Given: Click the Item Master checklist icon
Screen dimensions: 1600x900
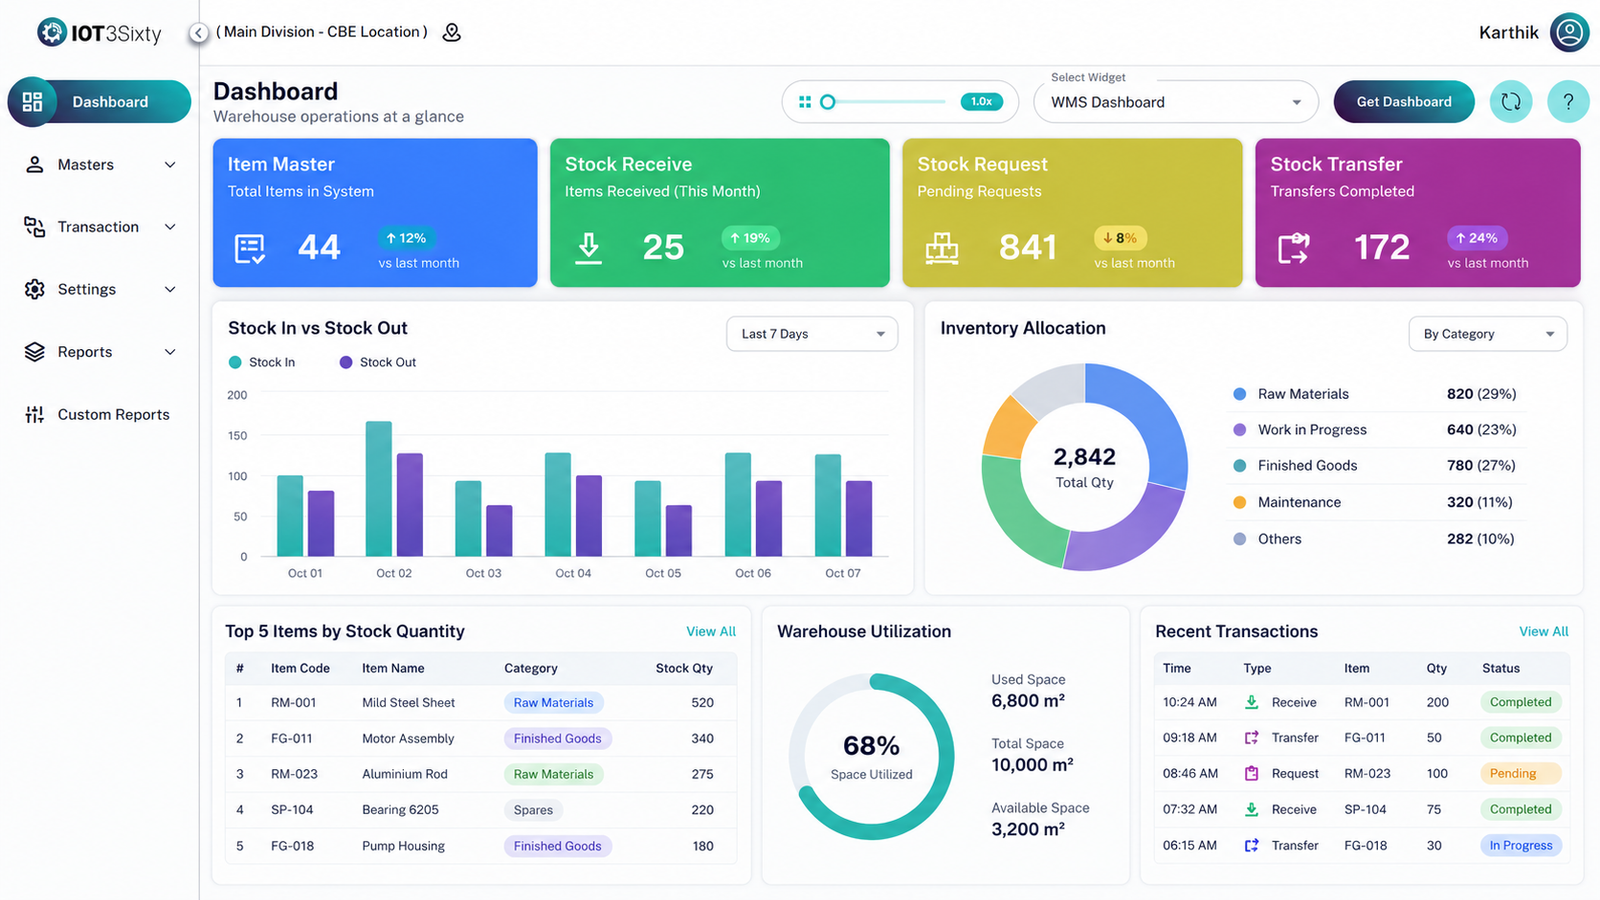Looking at the screenshot, I should click(x=250, y=248).
